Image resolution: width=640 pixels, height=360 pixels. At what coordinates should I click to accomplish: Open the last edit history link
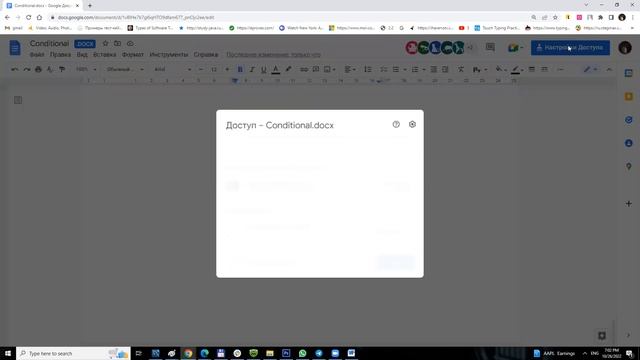(x=273, y=55)
